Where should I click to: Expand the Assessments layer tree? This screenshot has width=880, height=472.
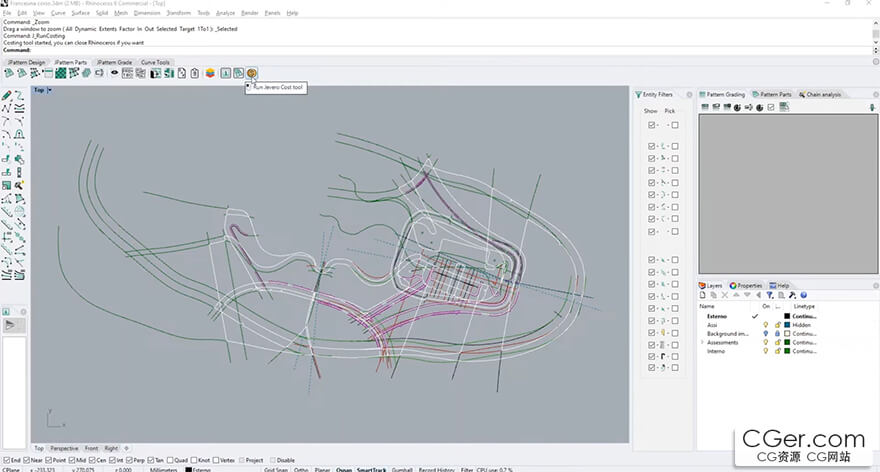pos(702,342)
